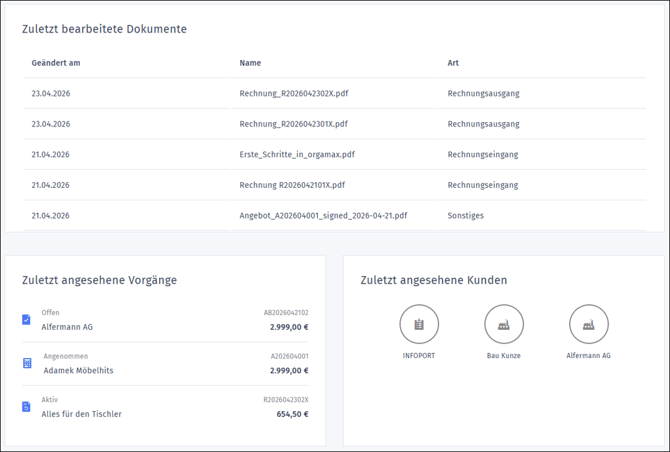Screen dimensions: 670x452
Task: Click the amount 2.999,00 € for Alfermann AG
Action: (x=289, y=327)
